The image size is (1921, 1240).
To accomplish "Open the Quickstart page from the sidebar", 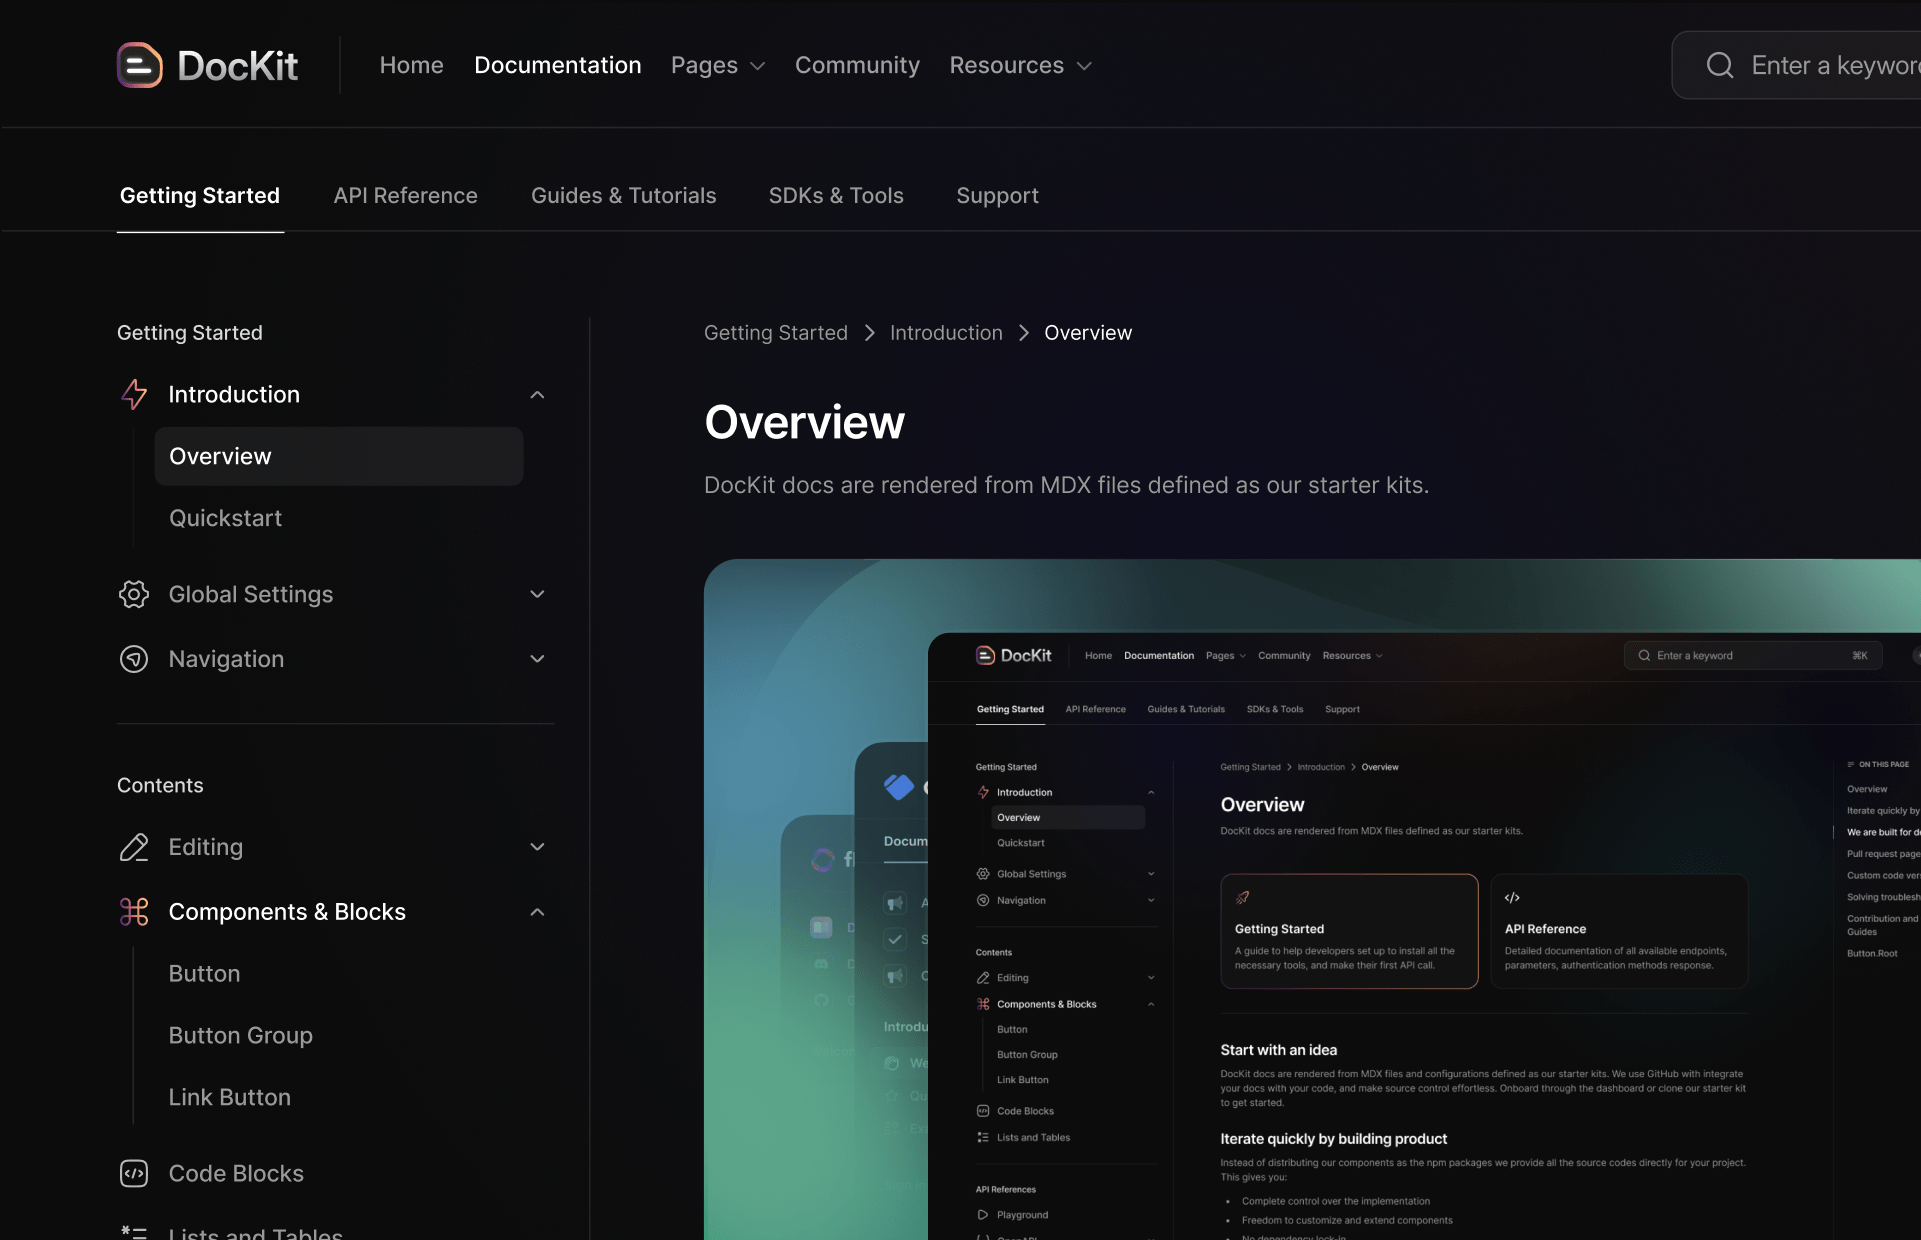I will point(225,518).
